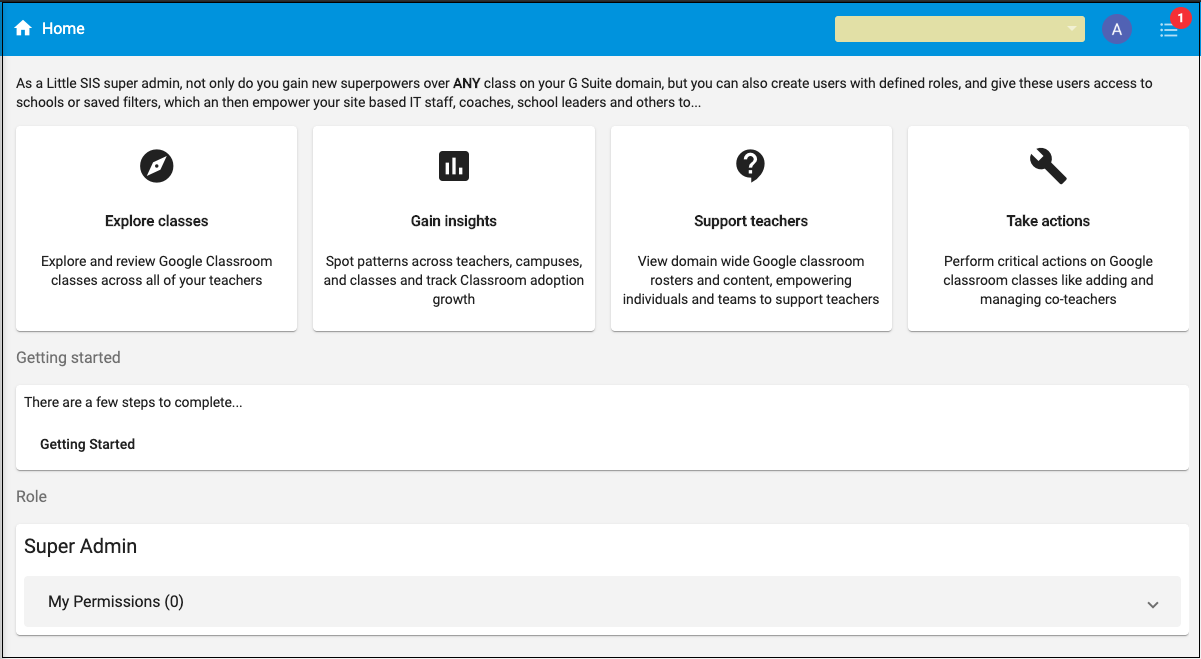Open the yellow dropdown in the top bar
1201x659 pixels.
[960, 29]
